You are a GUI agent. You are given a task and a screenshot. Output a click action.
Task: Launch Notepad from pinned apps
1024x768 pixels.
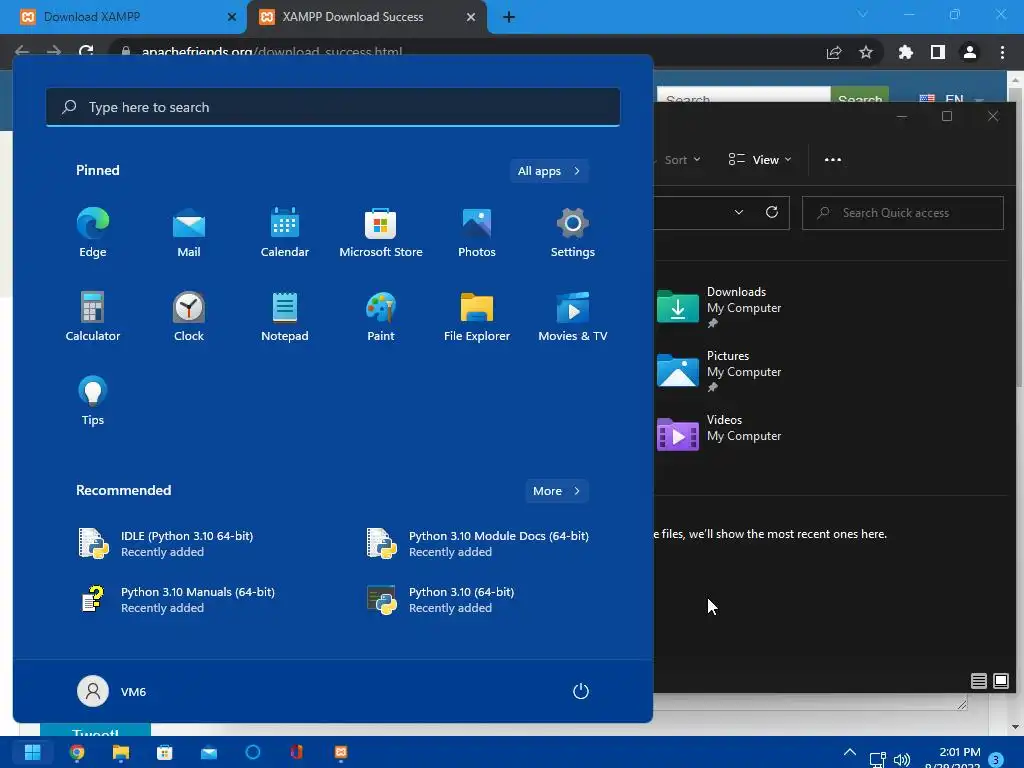tap(285, 317)
